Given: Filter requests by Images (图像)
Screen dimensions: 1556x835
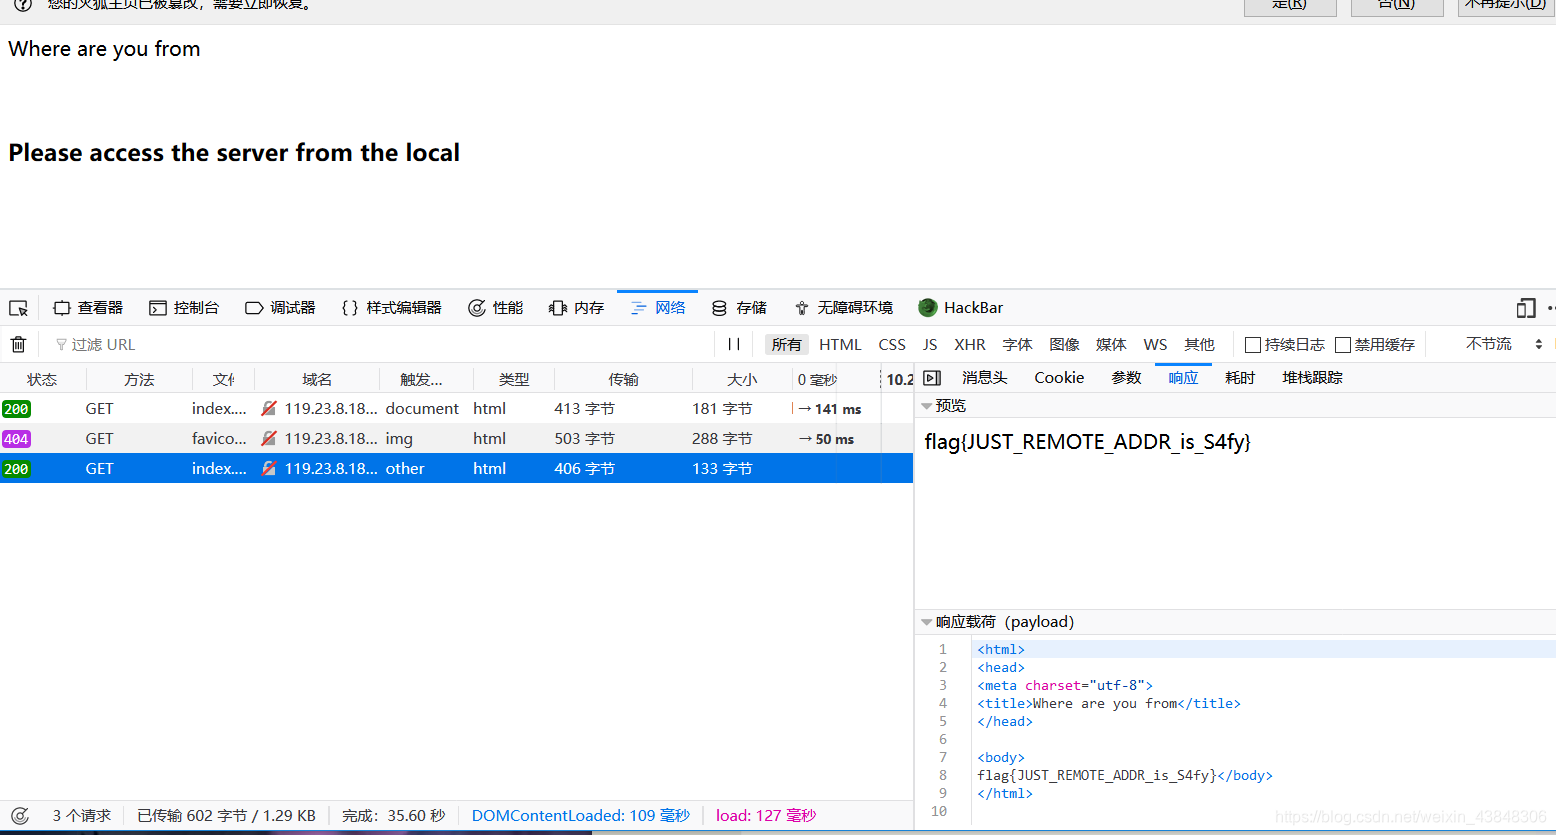Looking at the screenshot, I should click(x=1064, y=344).
